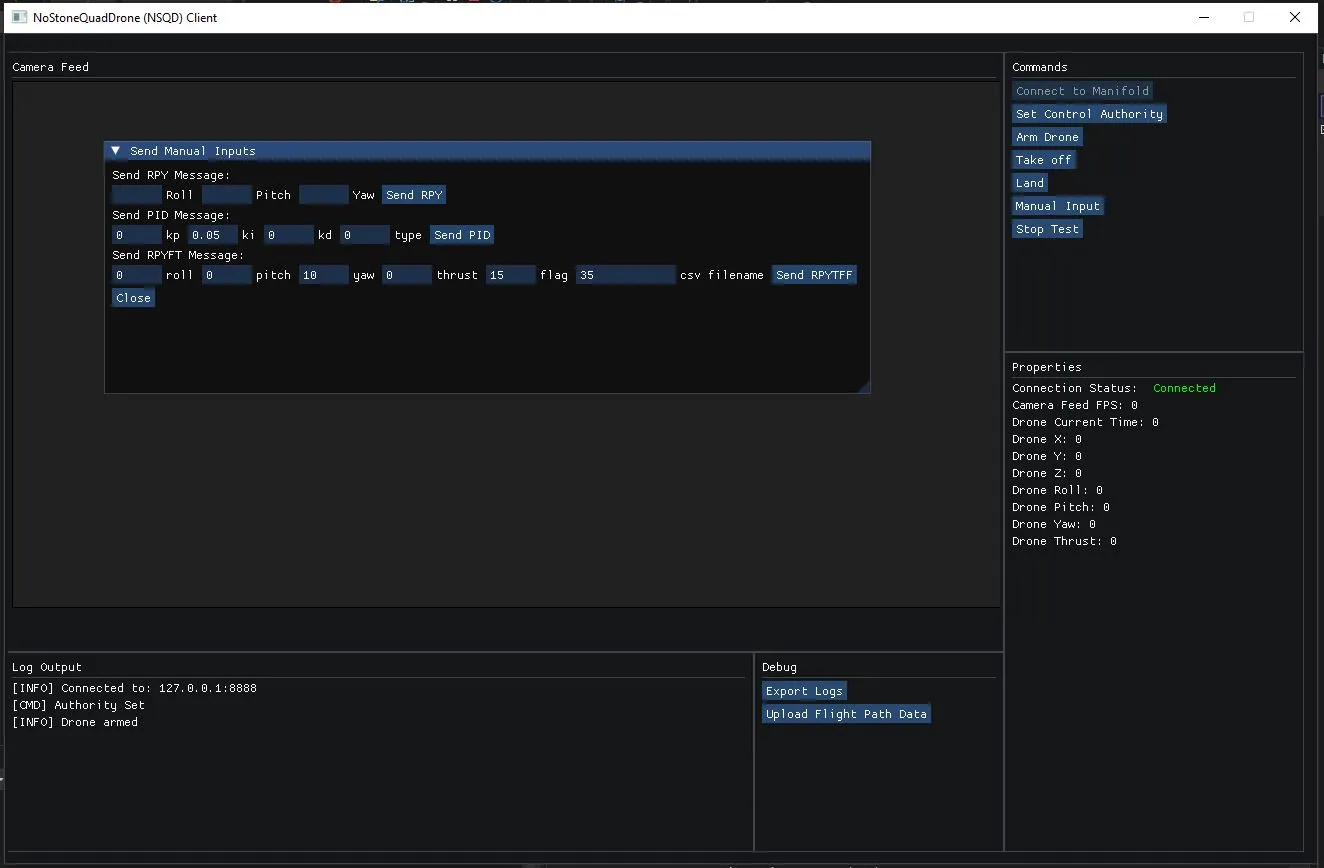Click the NSQD Client app icon in title bar
The image size is (1324, 868).
tap(19, 17)
